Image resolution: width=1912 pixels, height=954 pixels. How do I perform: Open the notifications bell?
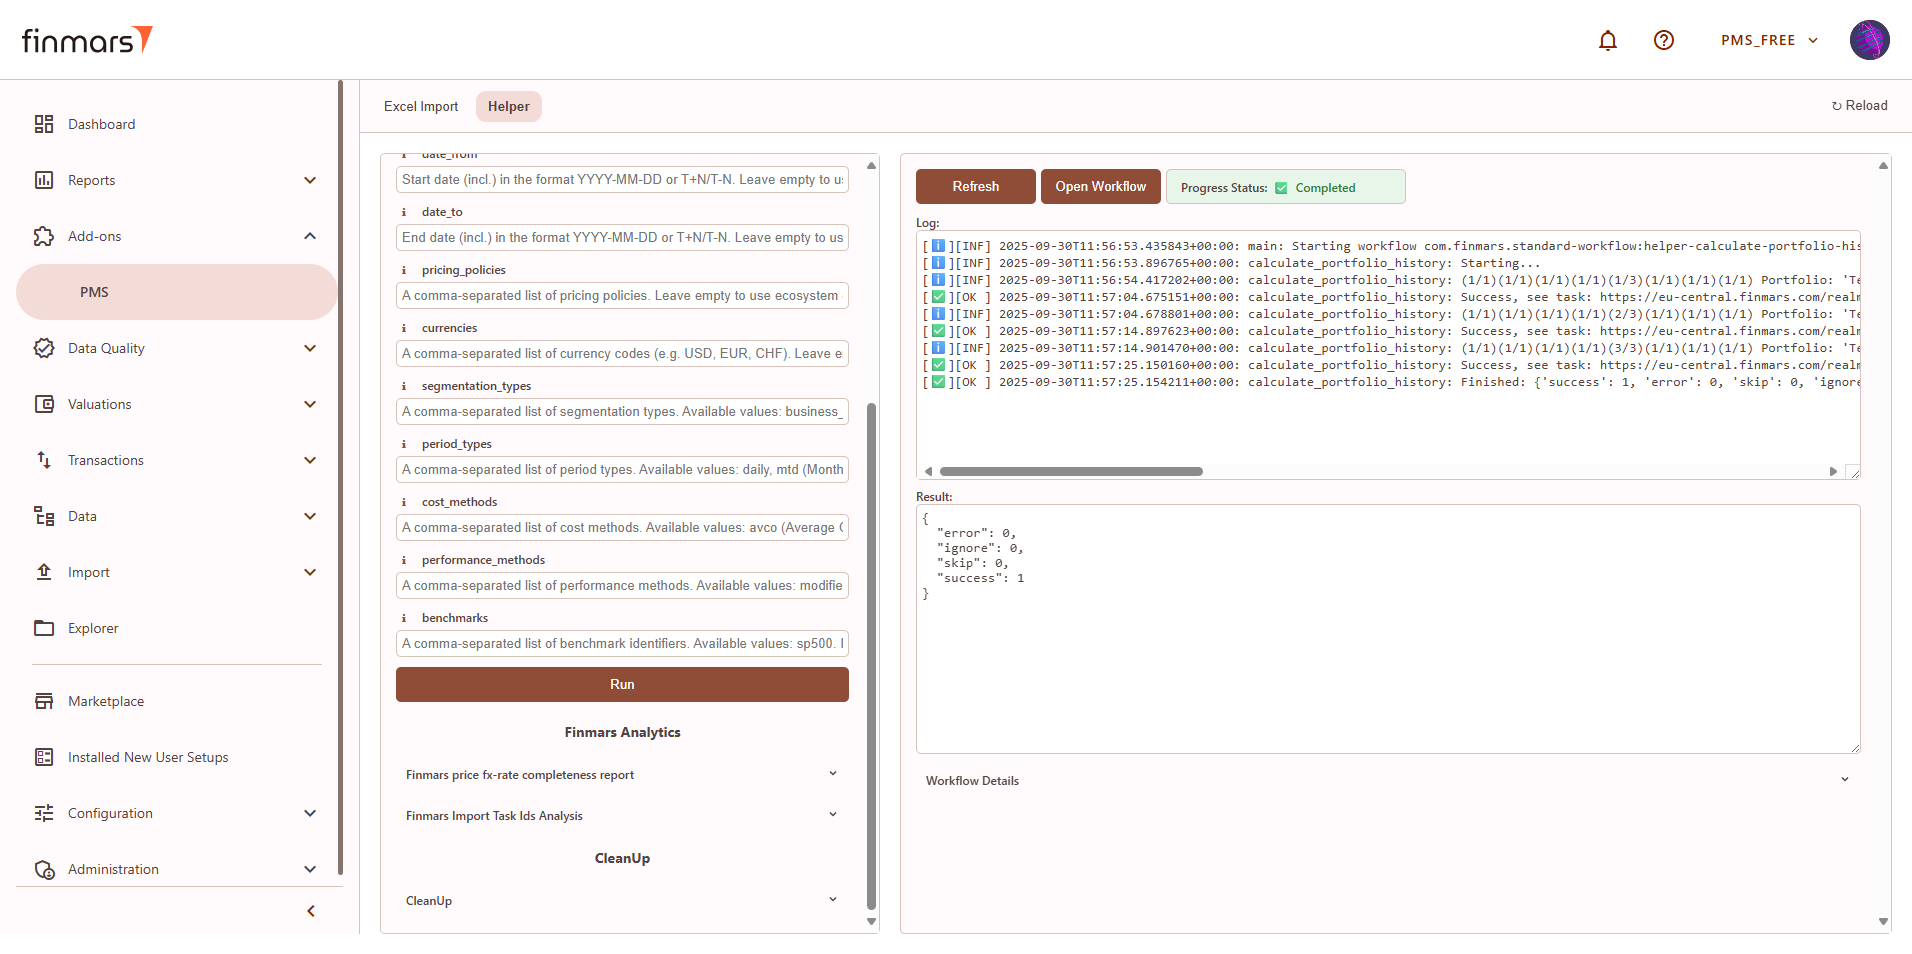[1607, 40]
